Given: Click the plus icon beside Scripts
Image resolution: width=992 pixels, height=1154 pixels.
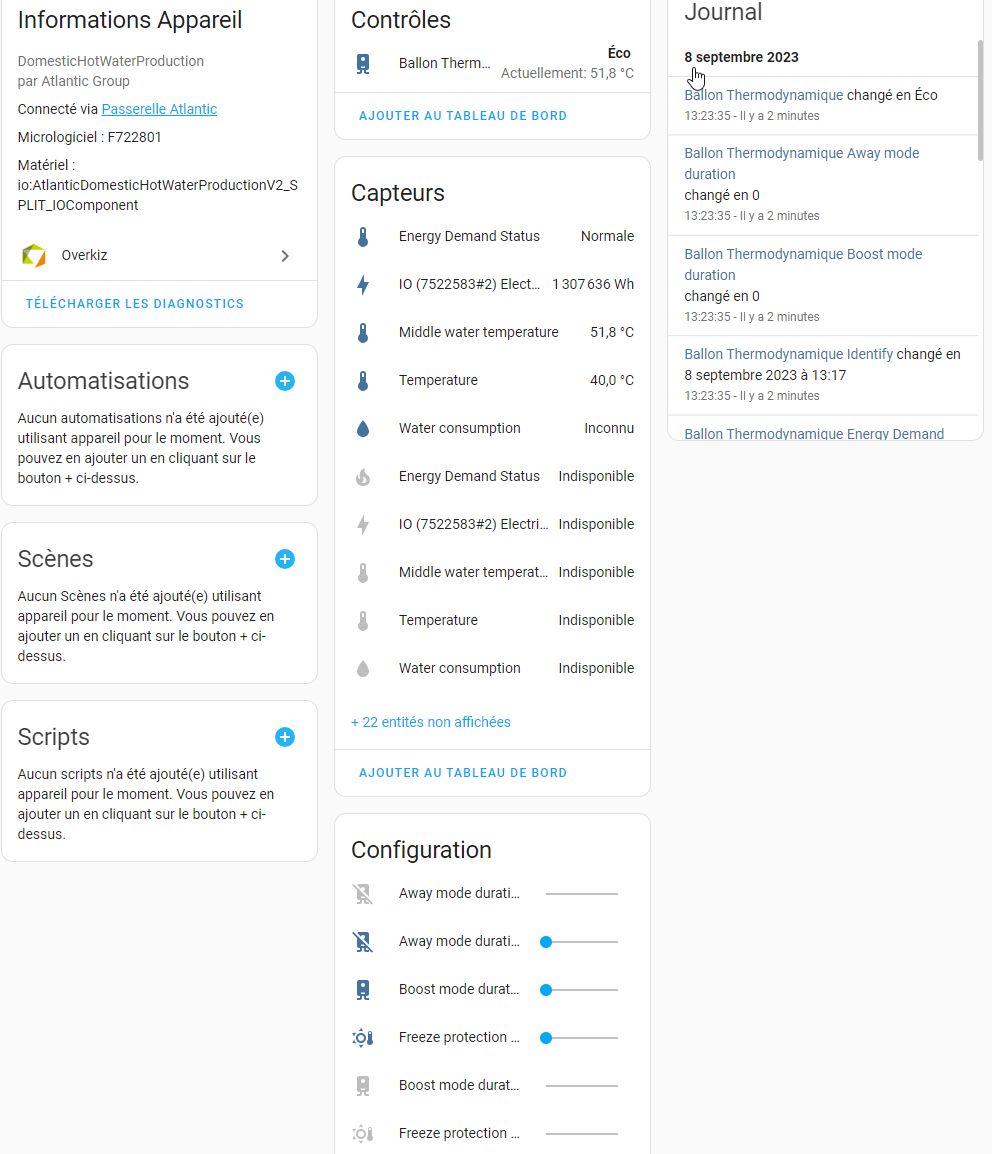Looking at the screenshot, I should (x=285, y=737).
